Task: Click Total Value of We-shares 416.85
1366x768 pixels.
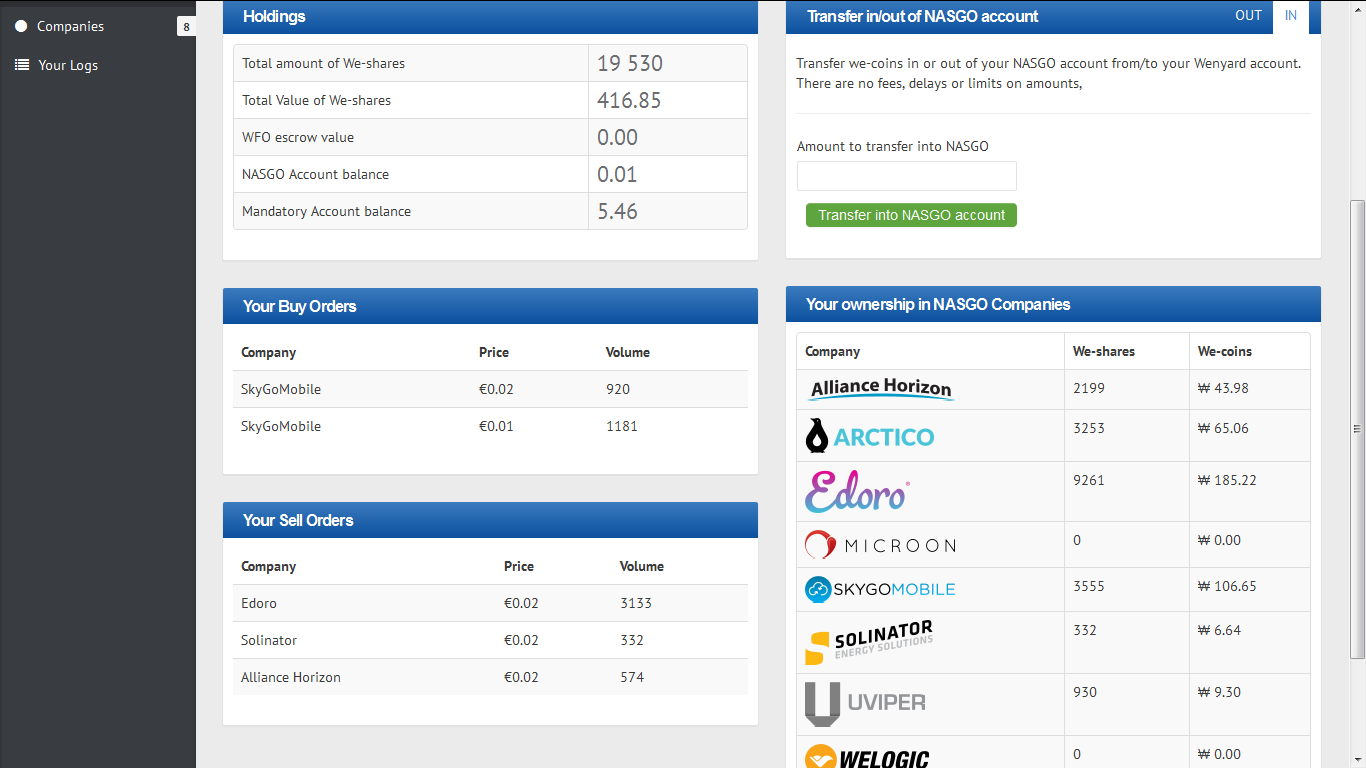Action: tap(629, 100)
